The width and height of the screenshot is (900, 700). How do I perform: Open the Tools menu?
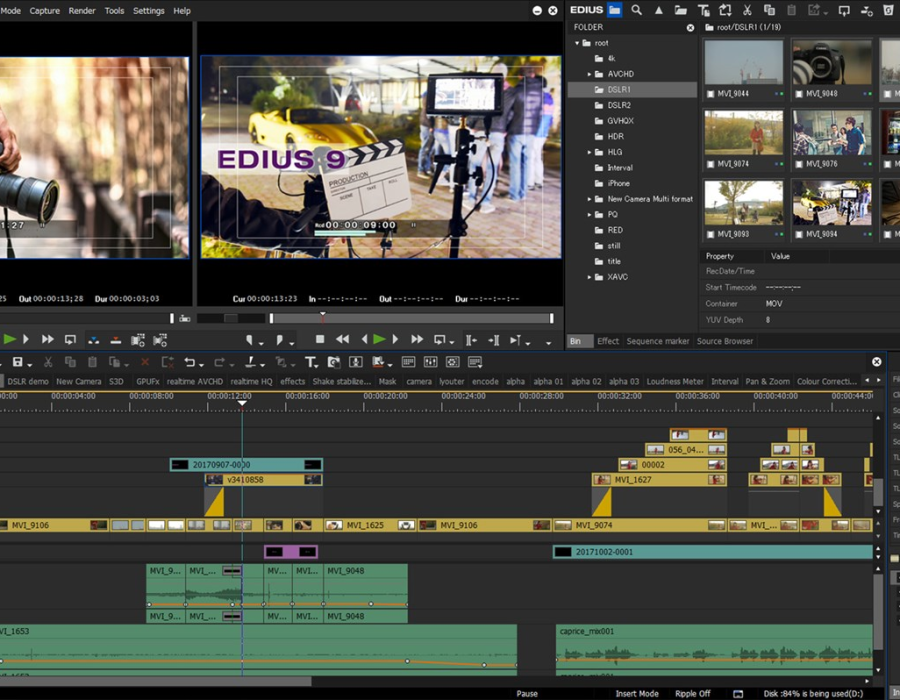point(114,10)
